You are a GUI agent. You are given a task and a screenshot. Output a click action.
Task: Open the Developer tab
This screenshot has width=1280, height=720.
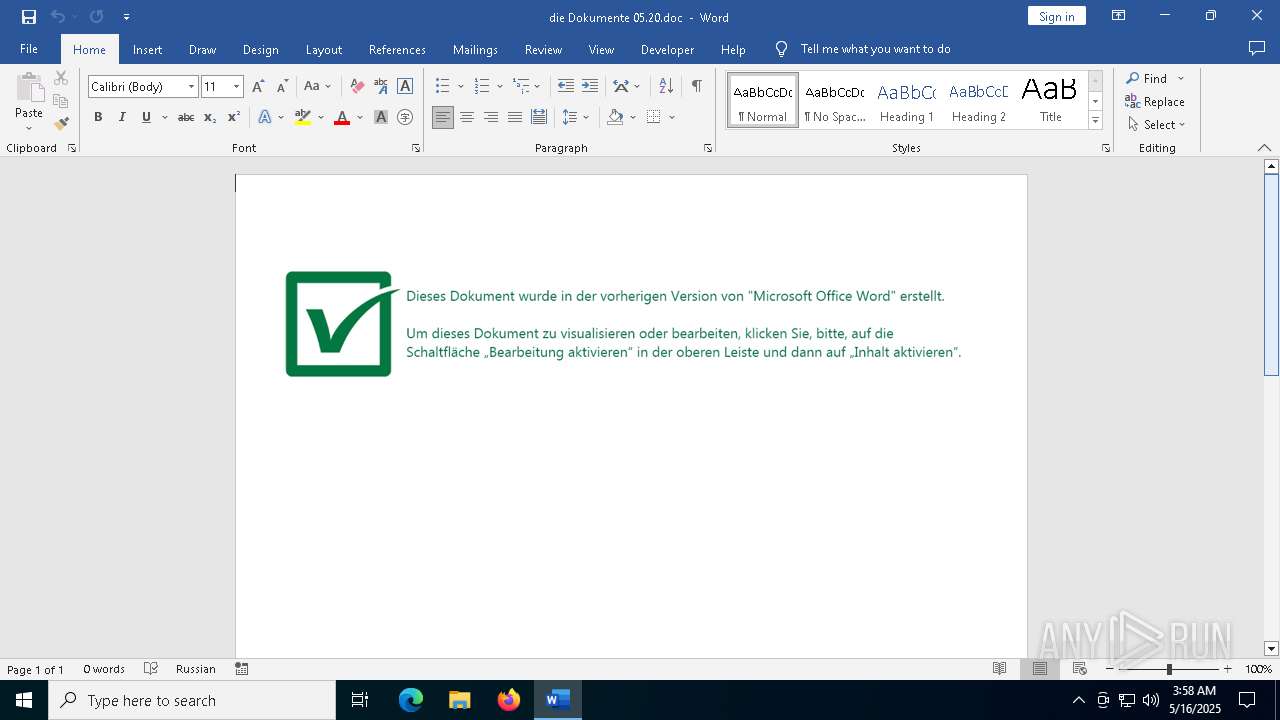667,49
